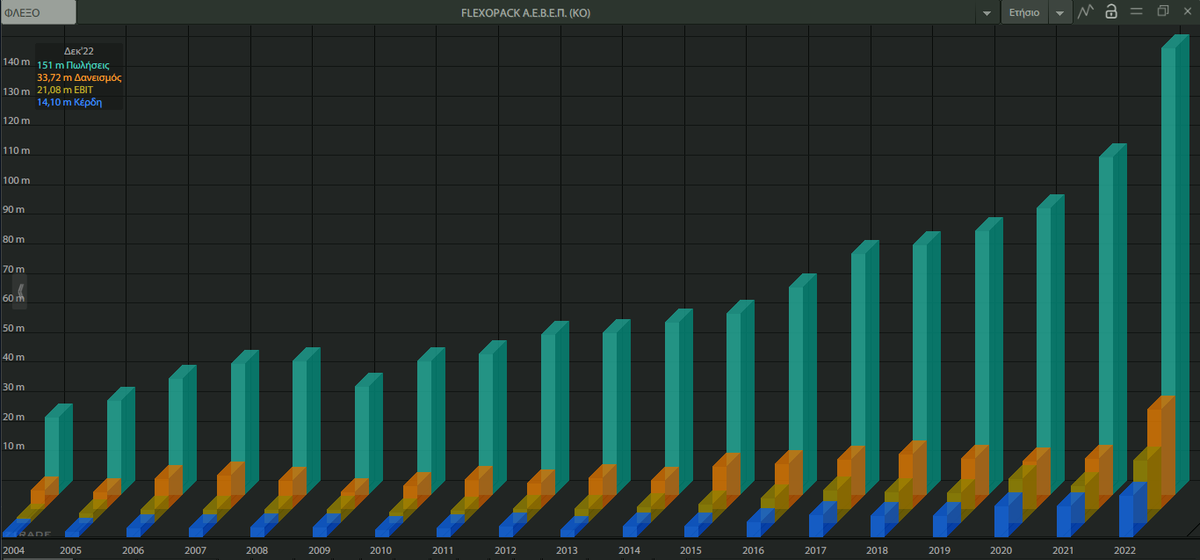Screen dimensions: 1200x560
Task: Click the 100 m value axis label
Action: pyautogui.click(x=17, y=181)
